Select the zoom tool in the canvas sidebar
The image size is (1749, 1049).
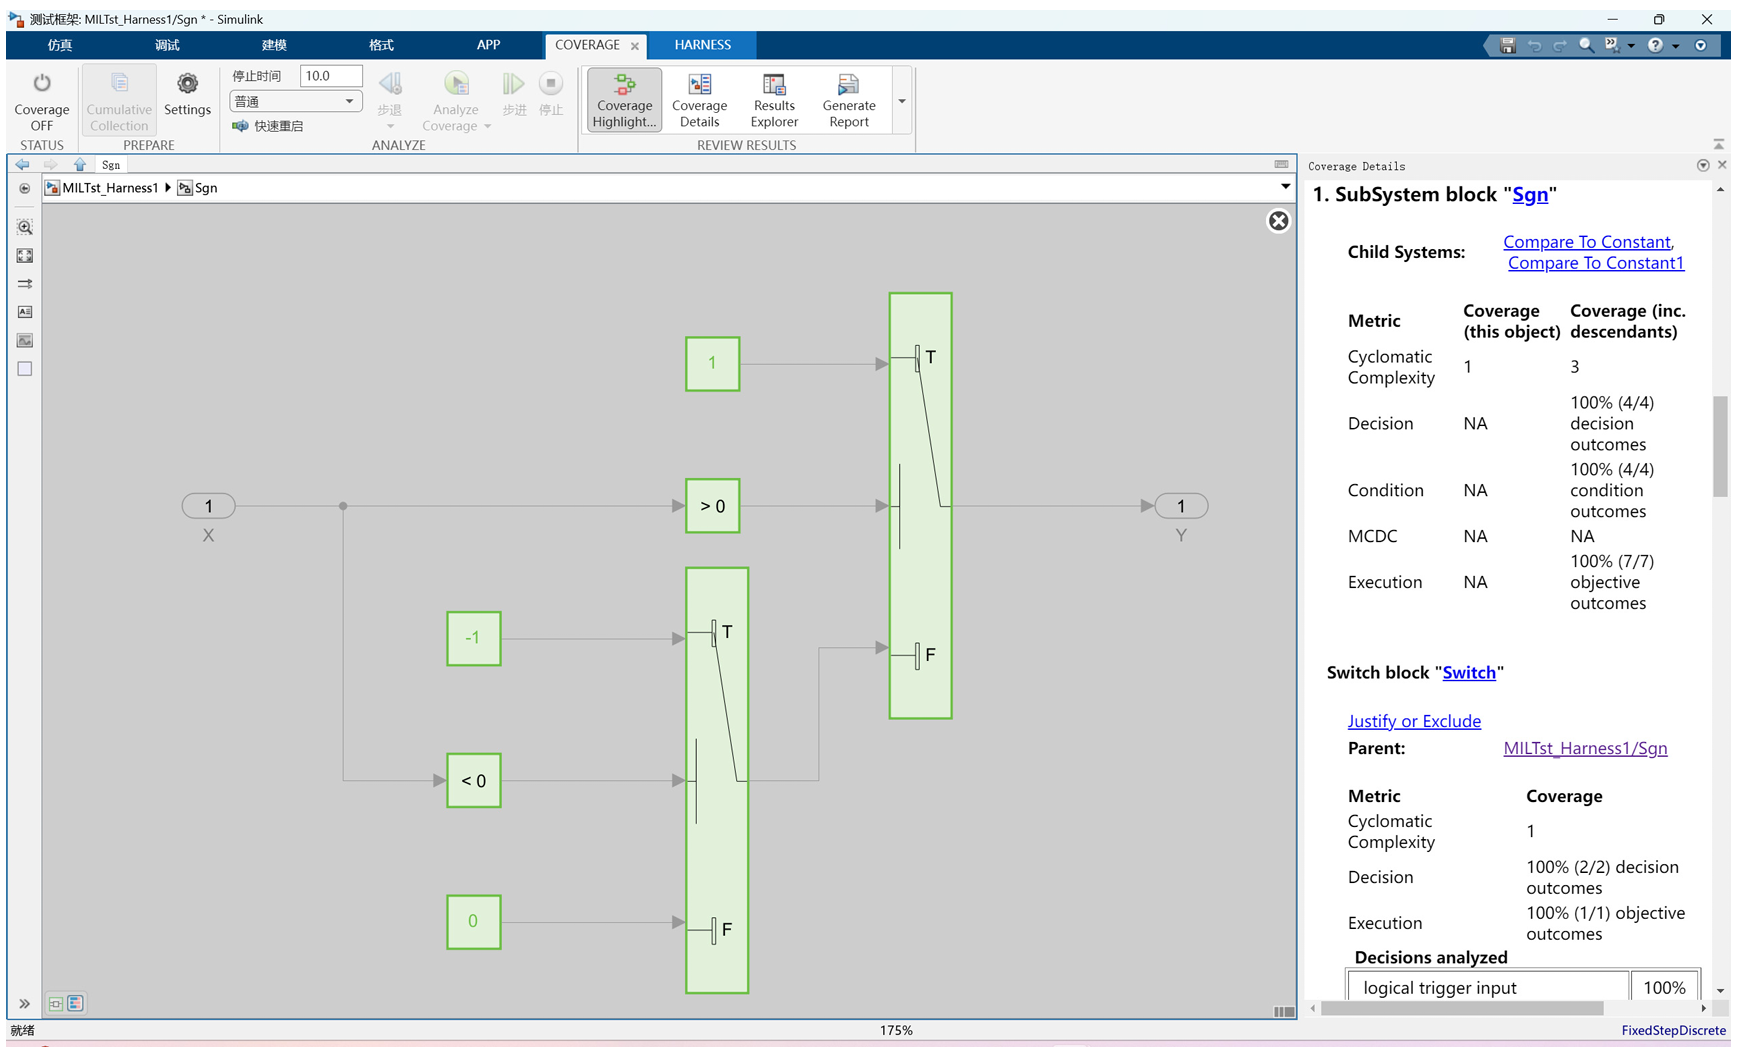point(24,227)
